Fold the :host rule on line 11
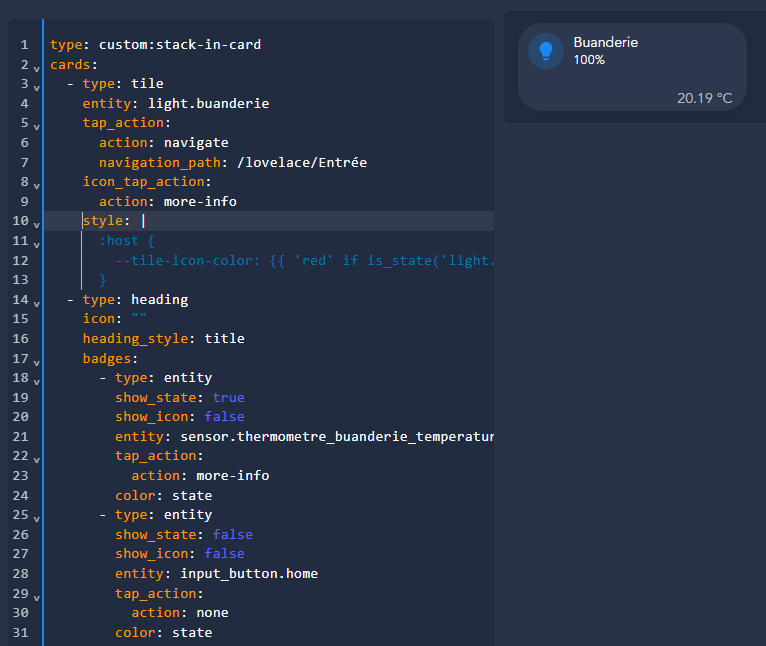 point(36,244)
